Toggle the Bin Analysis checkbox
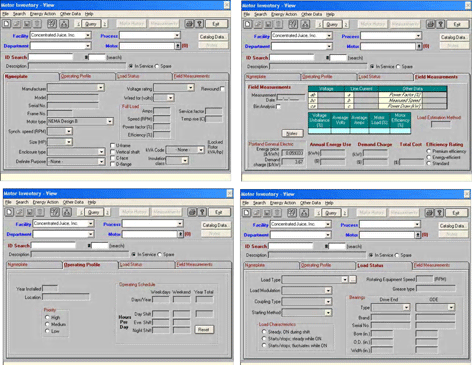 click(278, 107)
